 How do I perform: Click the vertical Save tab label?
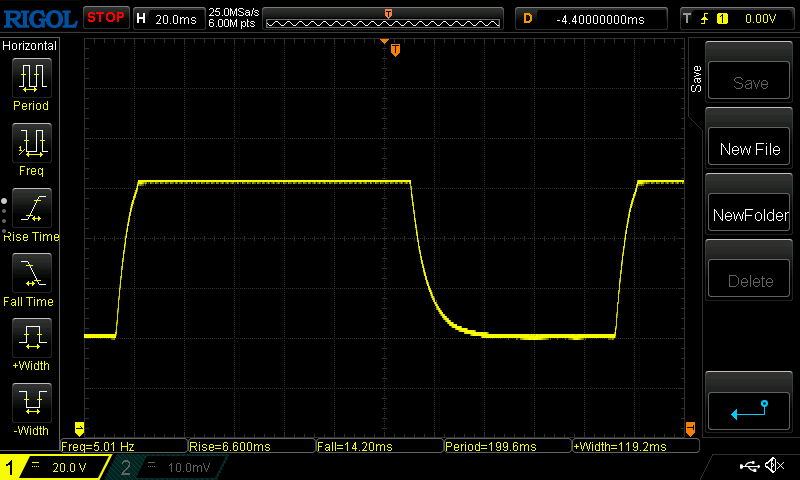[x=696, y=79]
